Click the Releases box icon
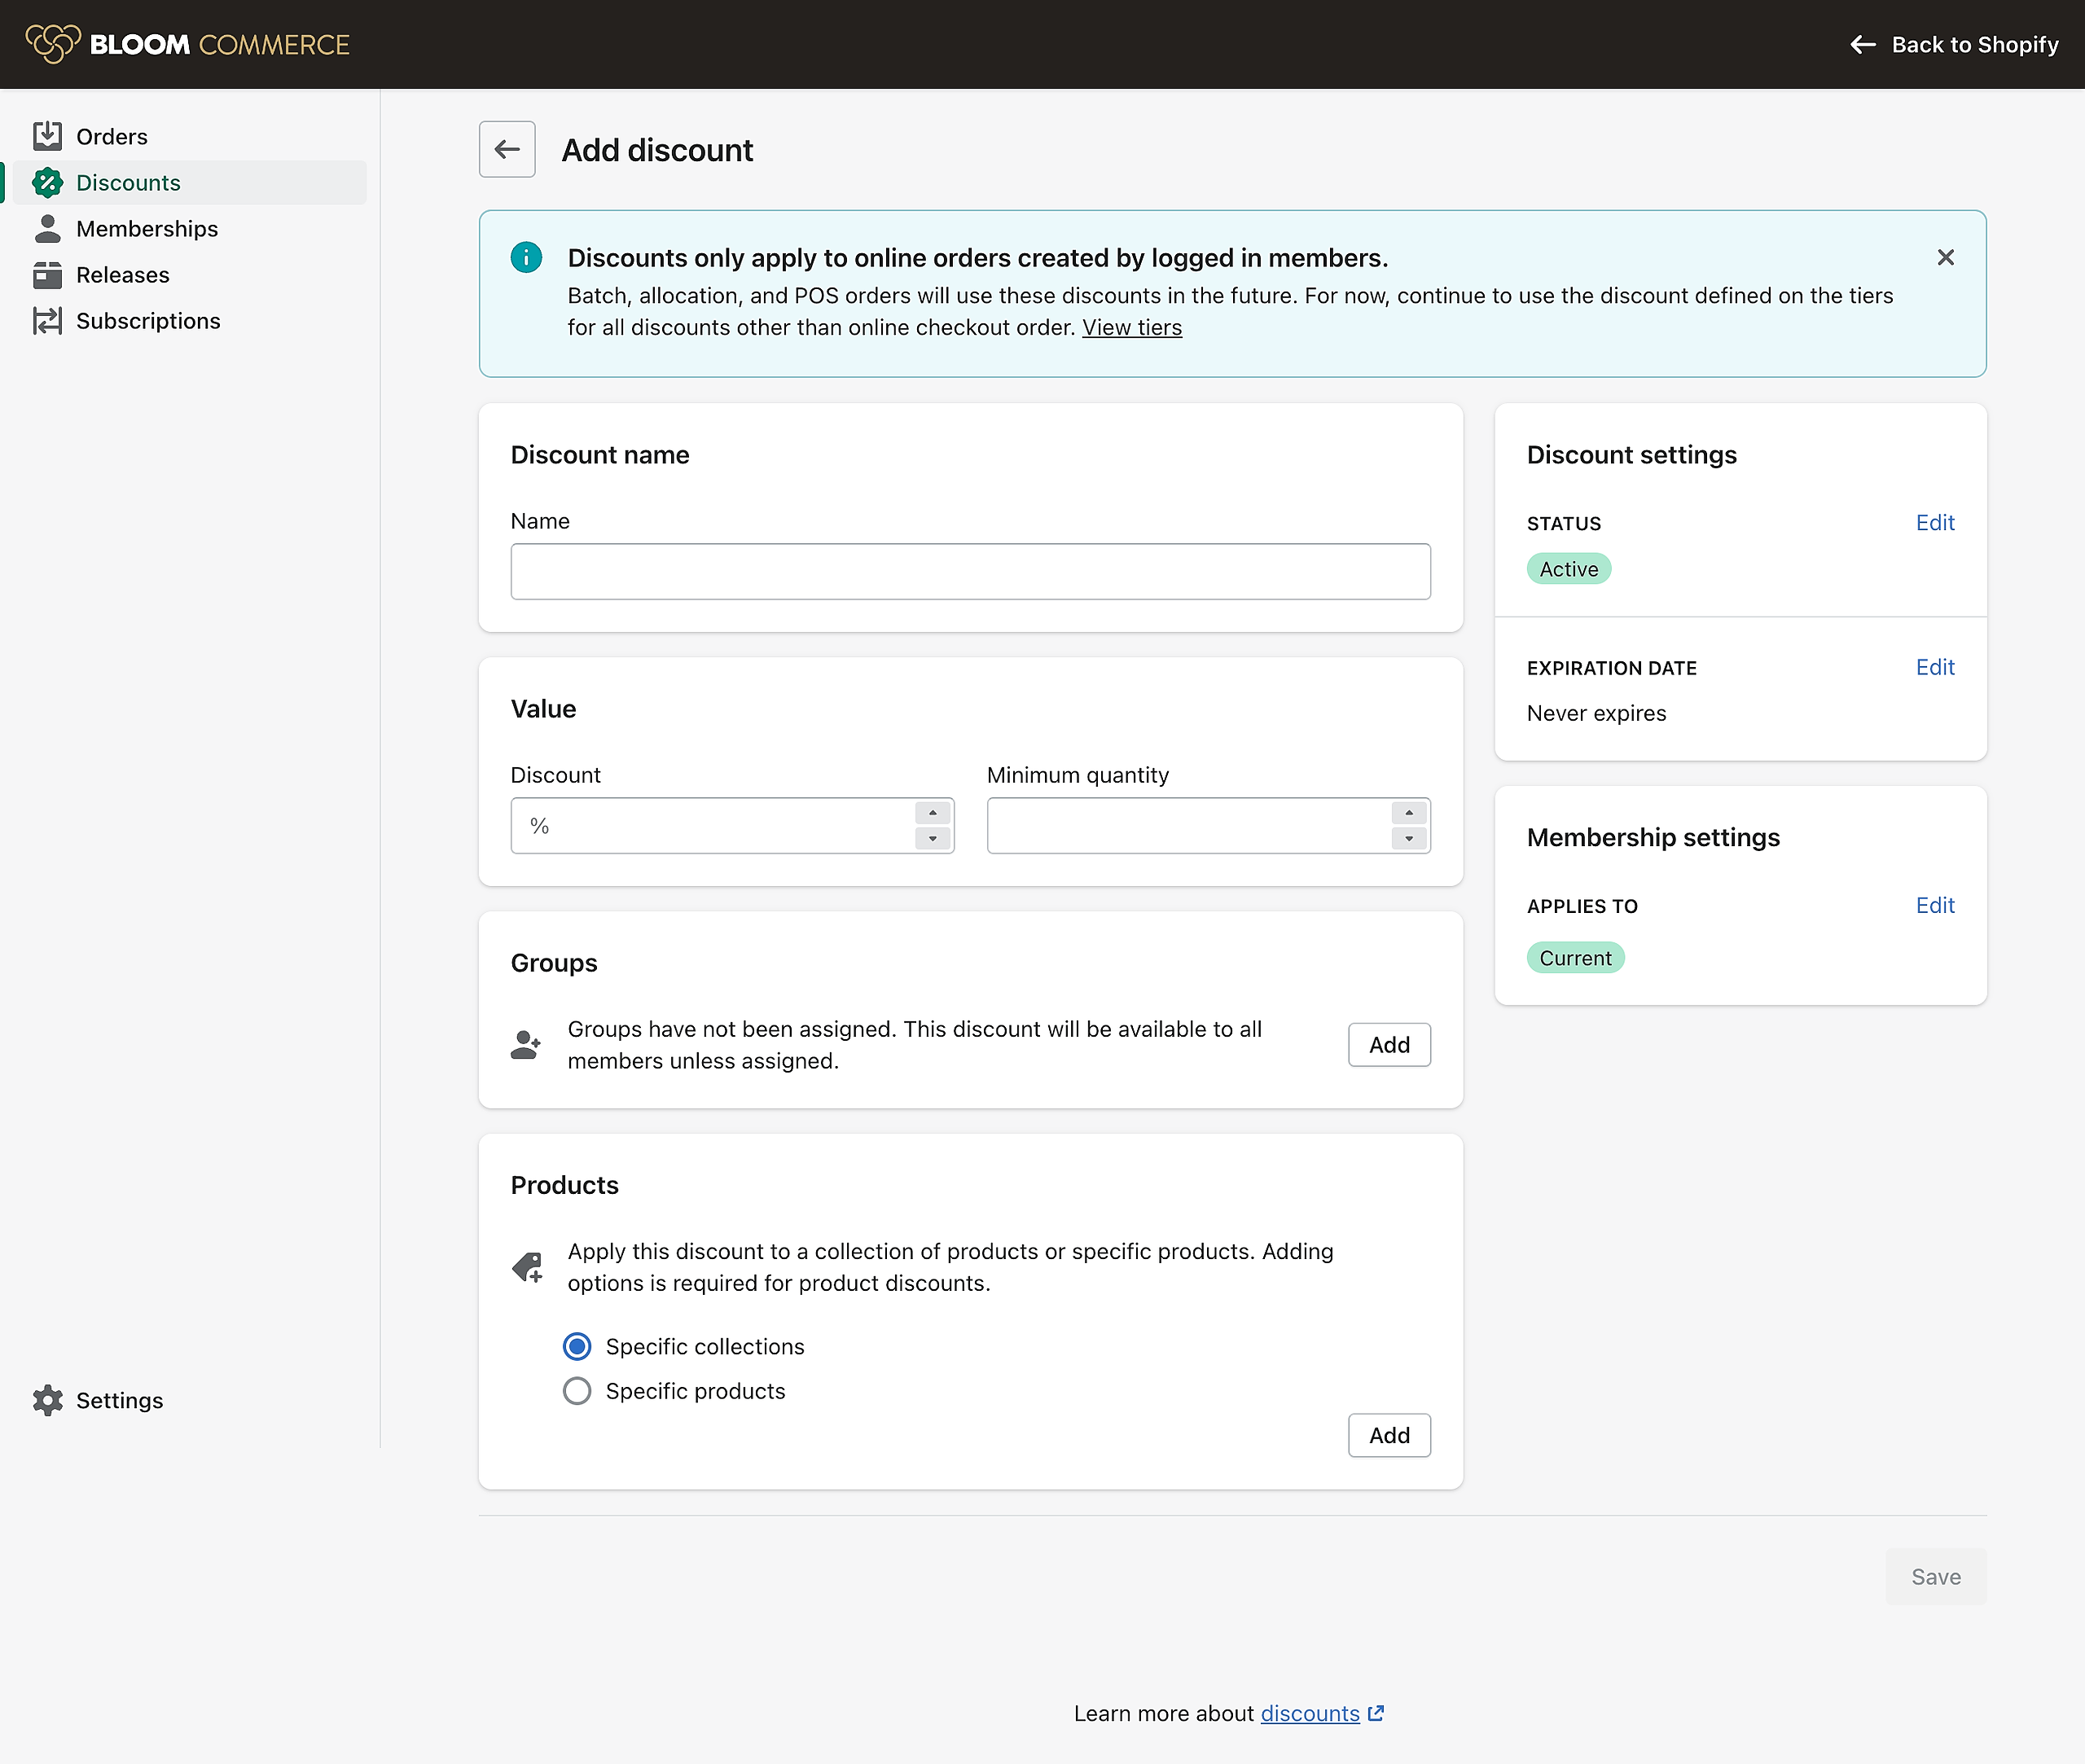Image resolution: width=2085 pixels, height=1764 pixels. tap(47, 275)
